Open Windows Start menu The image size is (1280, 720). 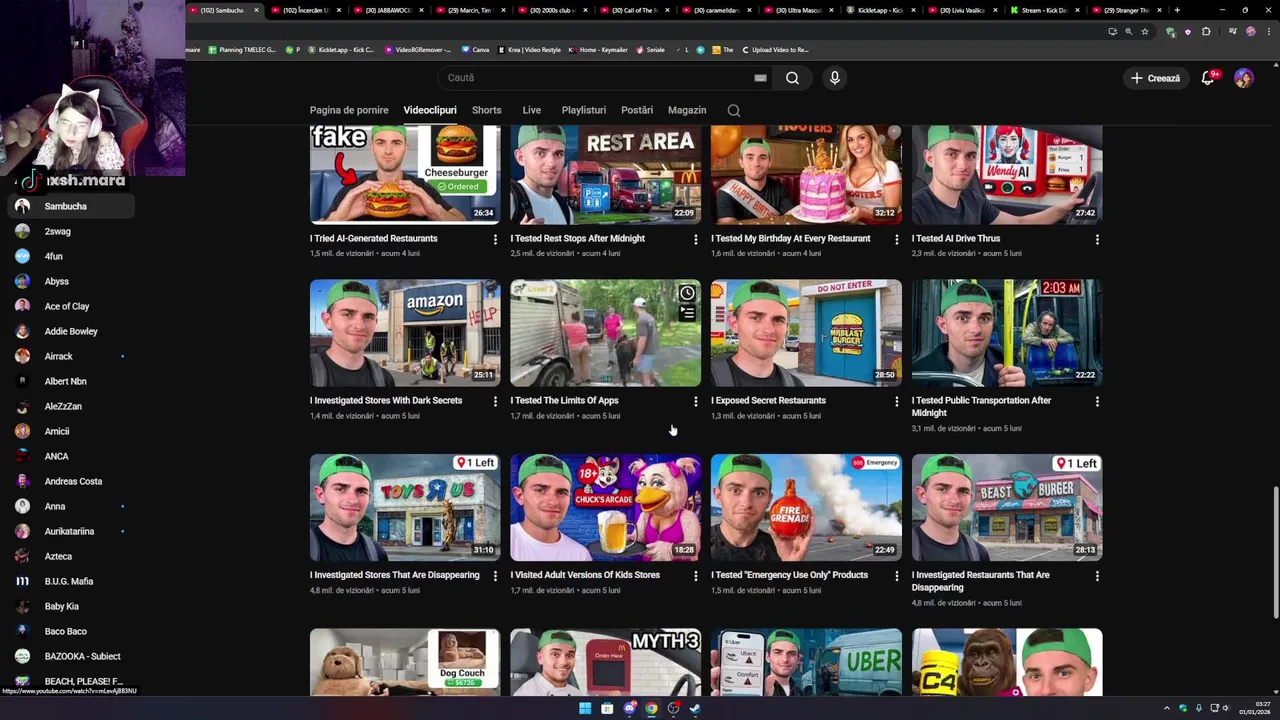point(585,709)
